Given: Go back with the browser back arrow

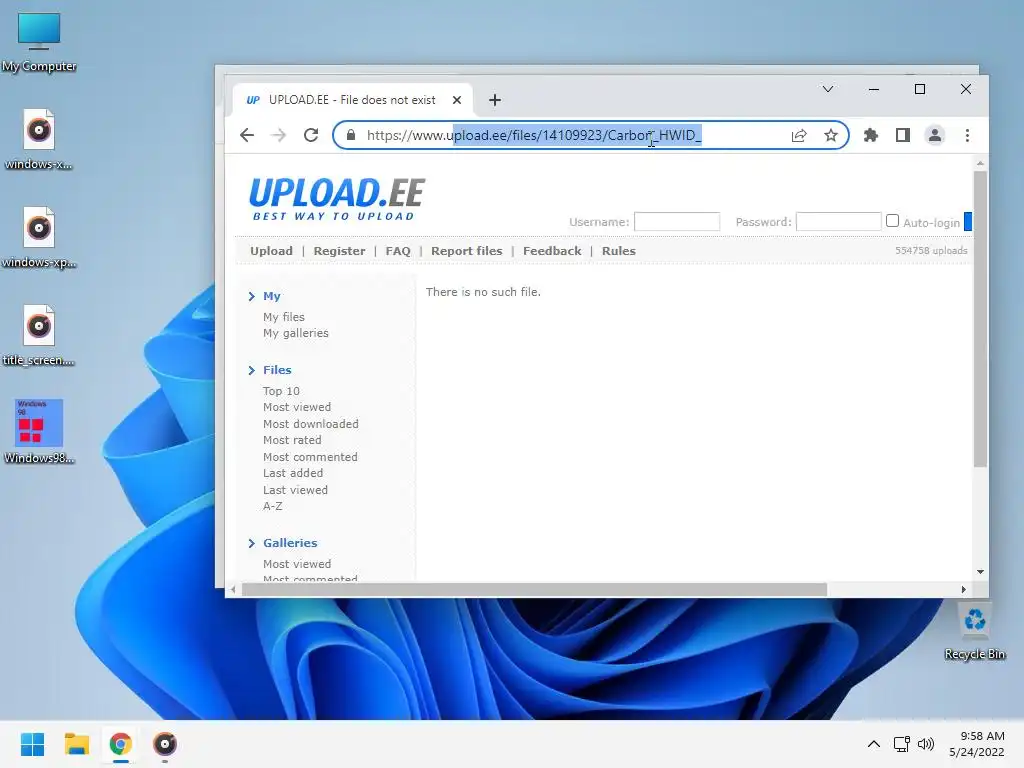Looking at the screenshot, I should pyautogui.click(x=247, y=135).
